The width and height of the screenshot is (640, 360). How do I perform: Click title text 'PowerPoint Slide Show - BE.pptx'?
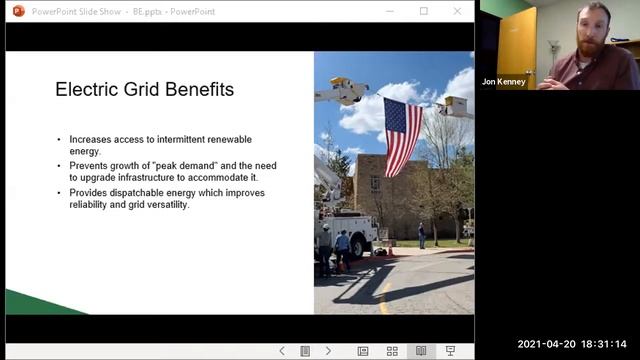pos(97,12)
